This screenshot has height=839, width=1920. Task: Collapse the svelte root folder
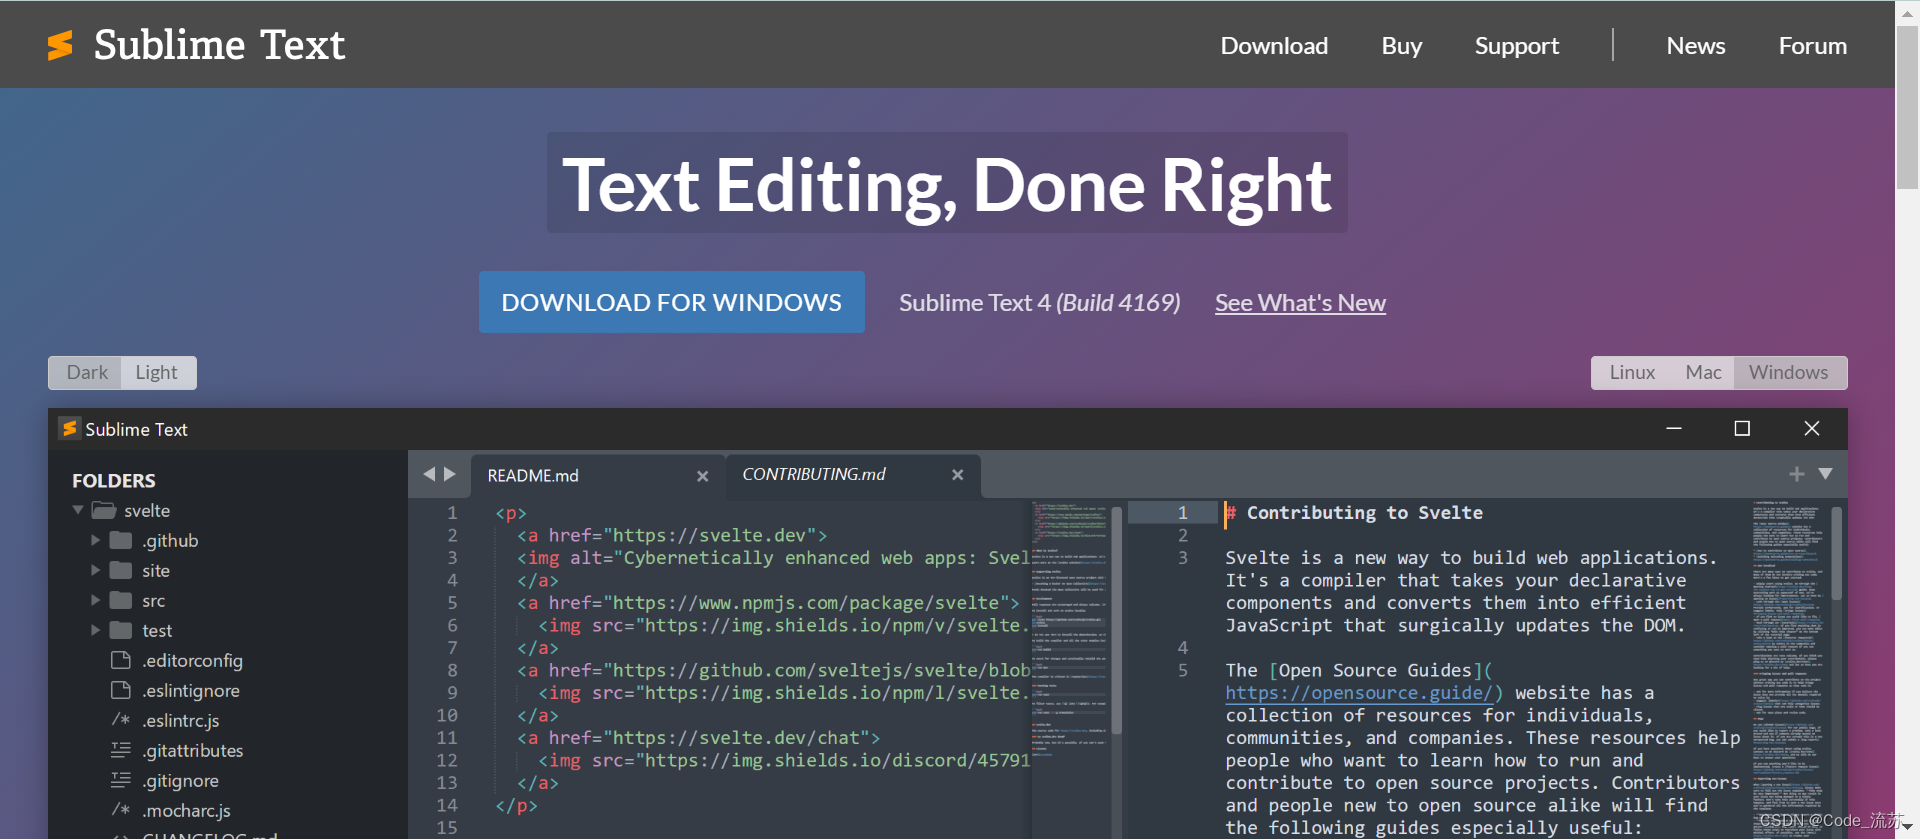(78, 510)
